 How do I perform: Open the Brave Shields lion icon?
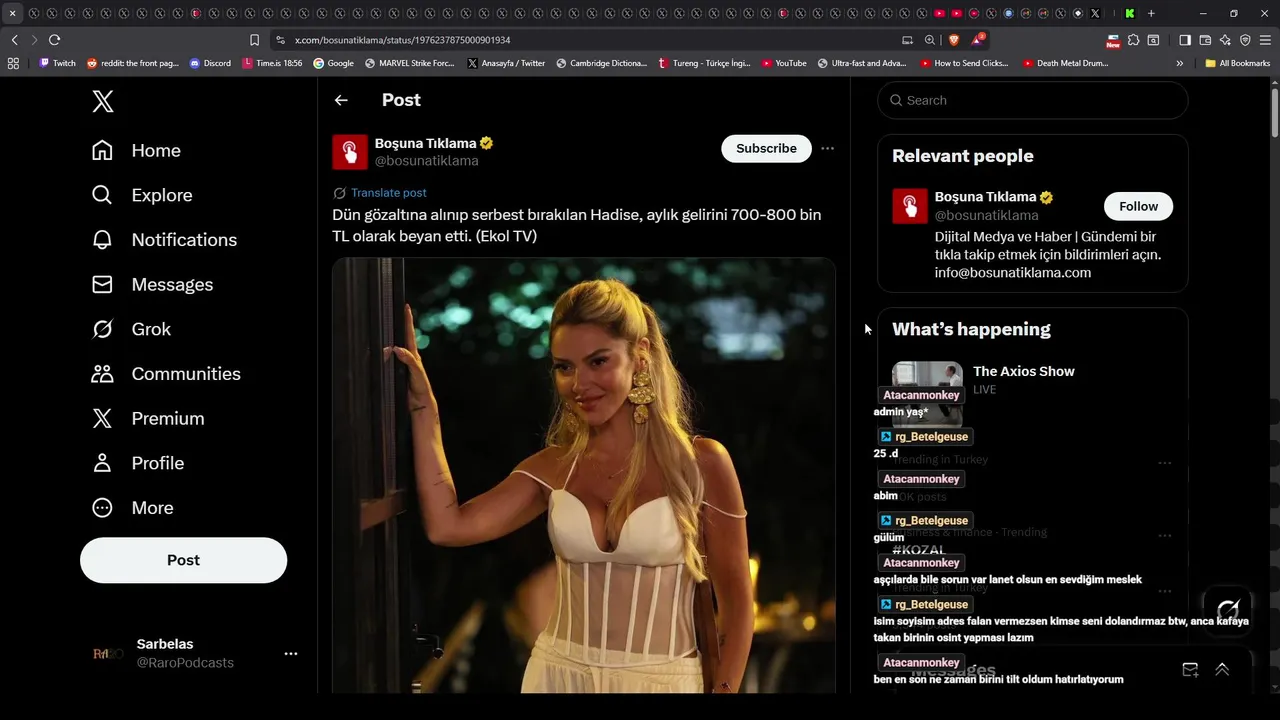pos(953,40)
